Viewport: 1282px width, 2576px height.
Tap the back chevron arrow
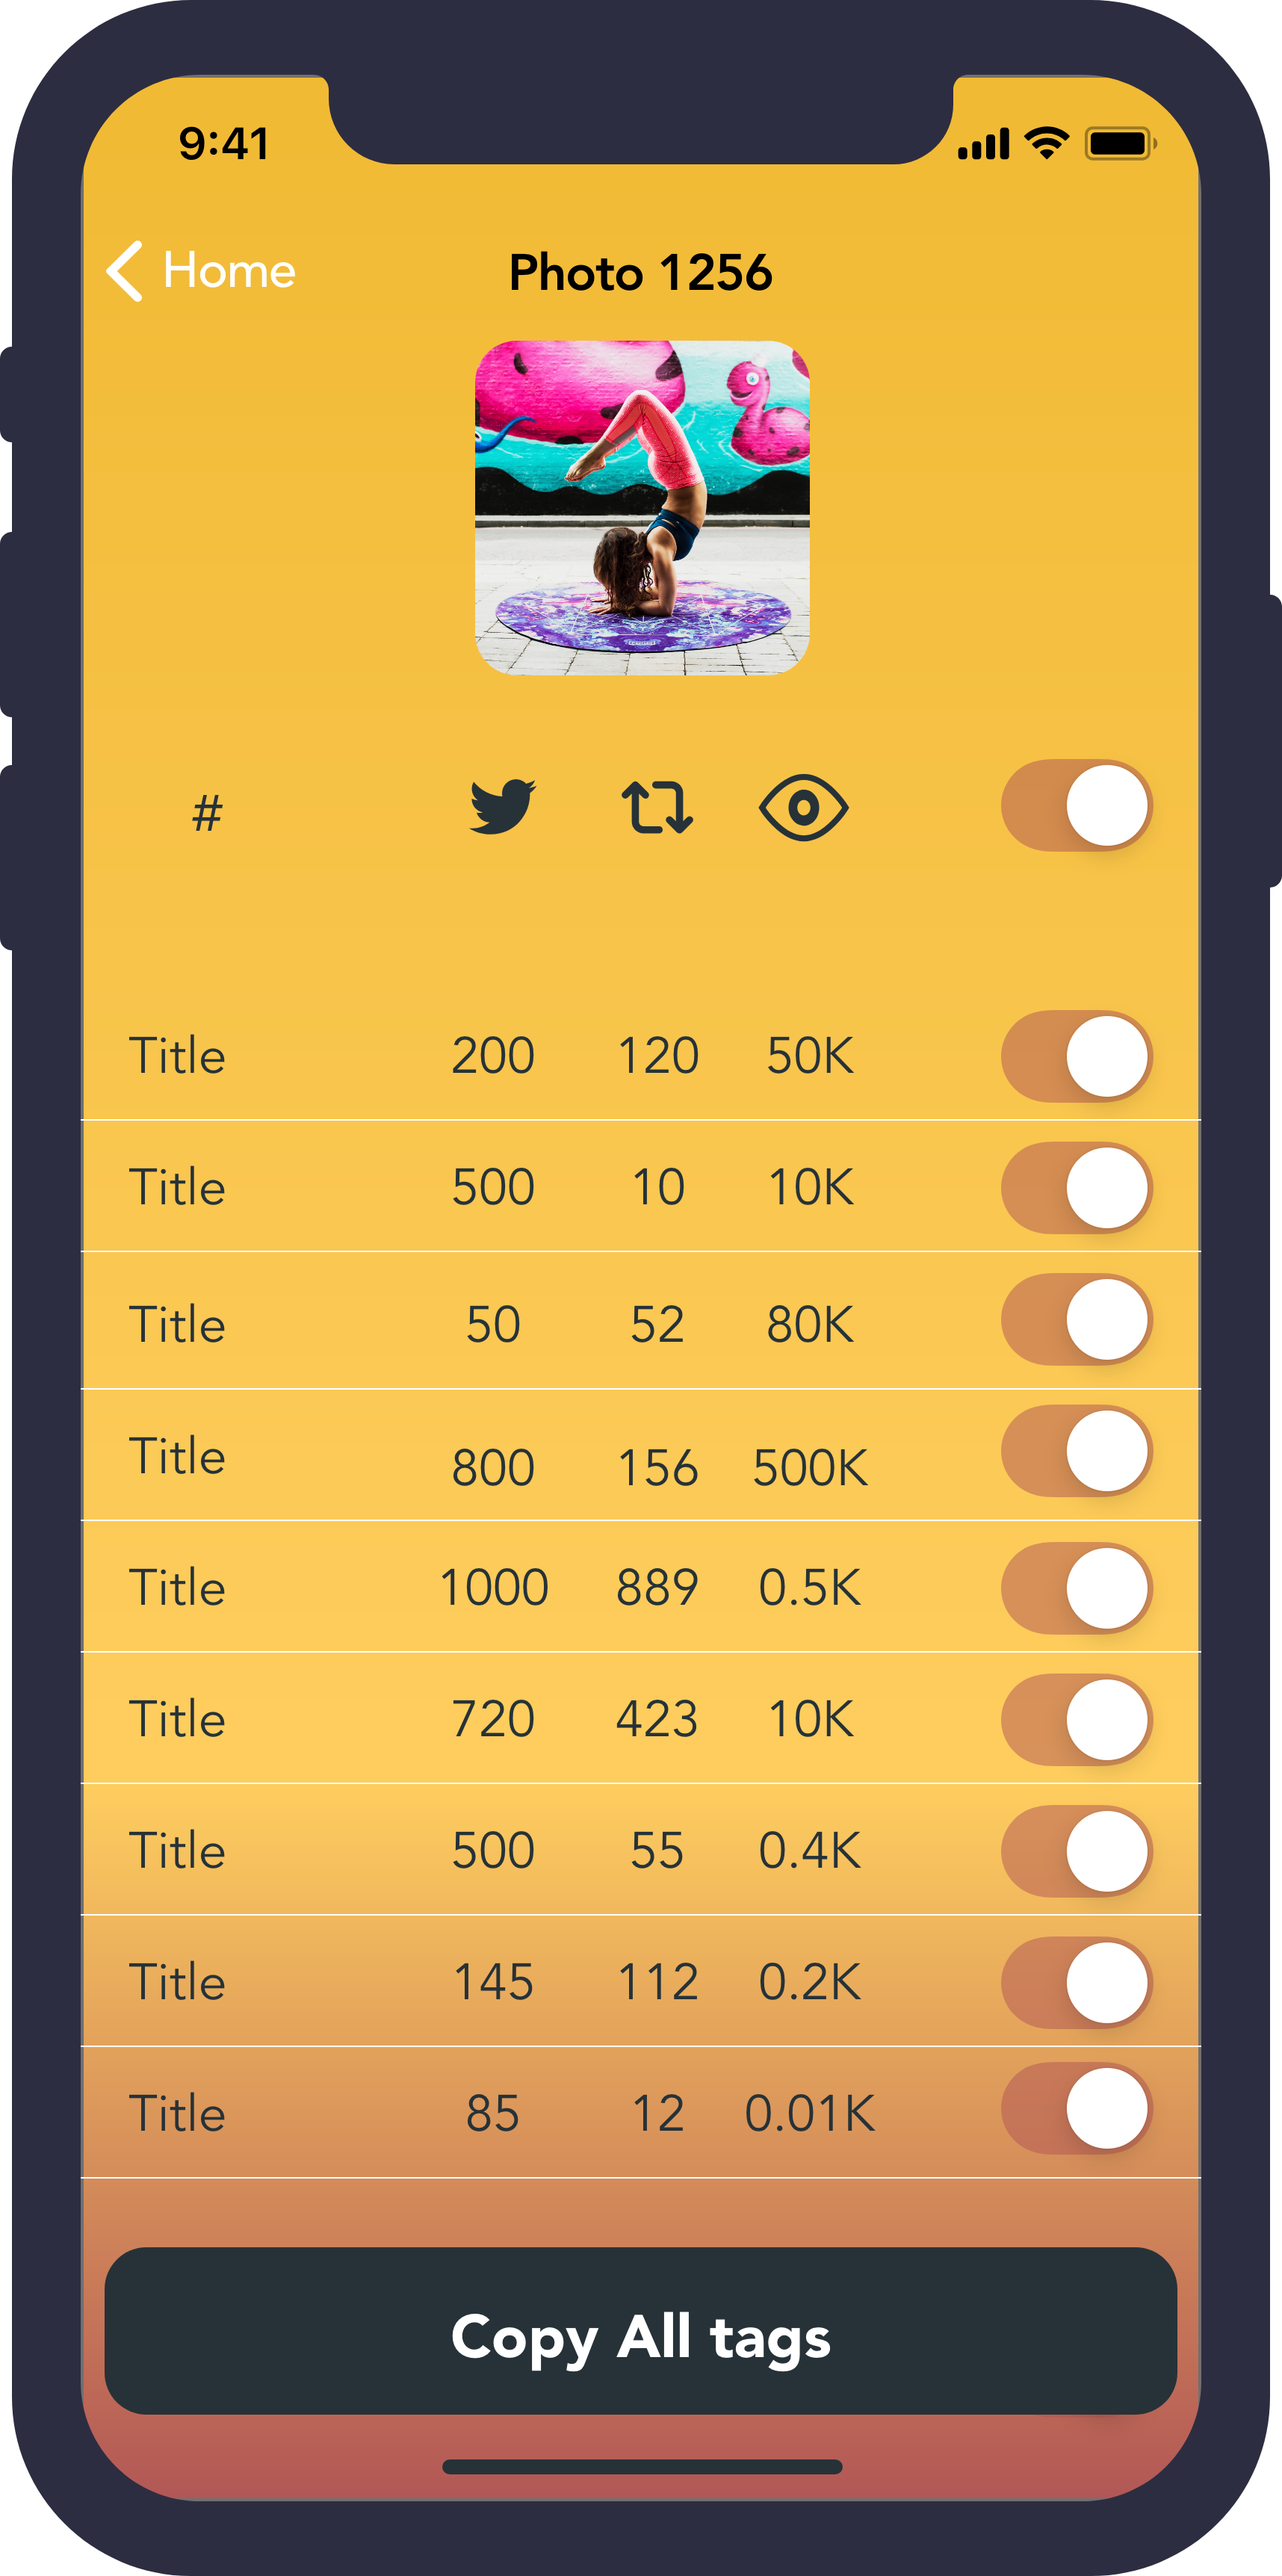pyautogui.click(x=125, y=270)
